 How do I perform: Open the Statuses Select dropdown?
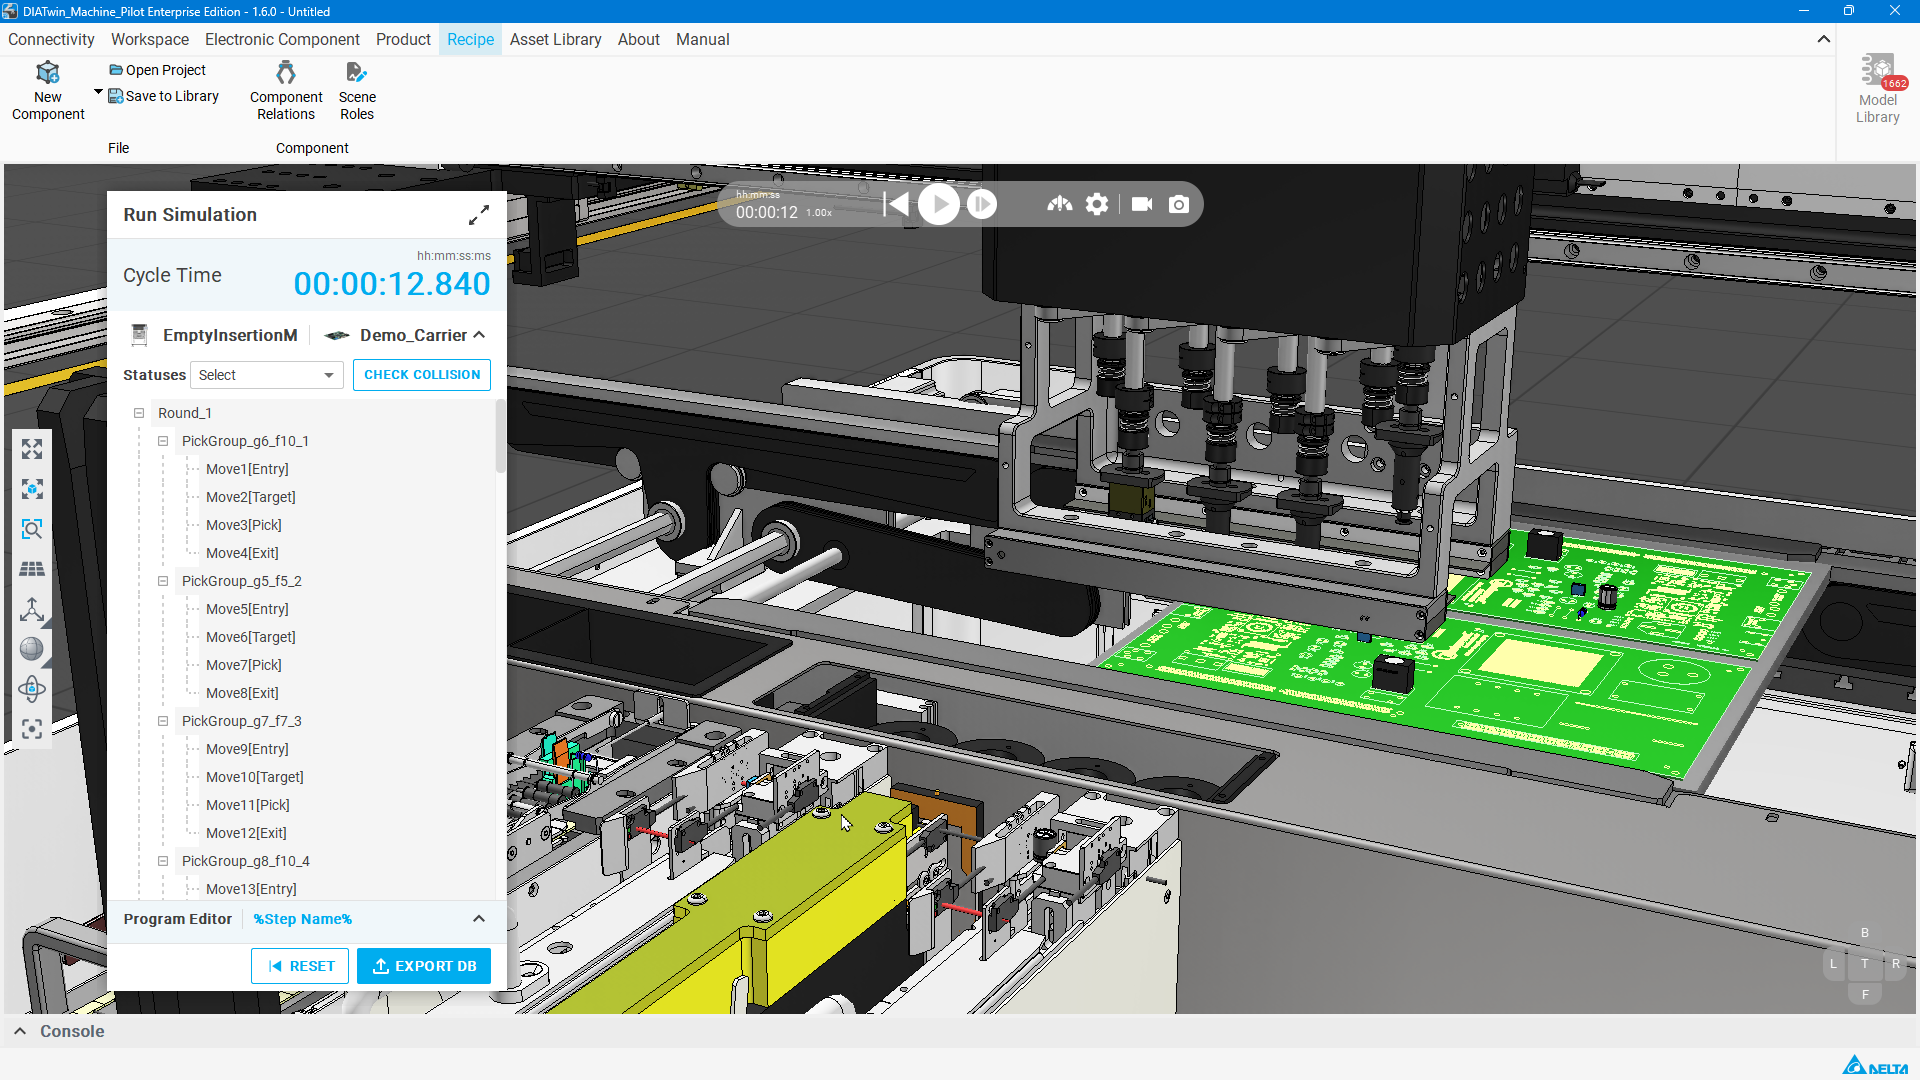click(x=266, y=375)
